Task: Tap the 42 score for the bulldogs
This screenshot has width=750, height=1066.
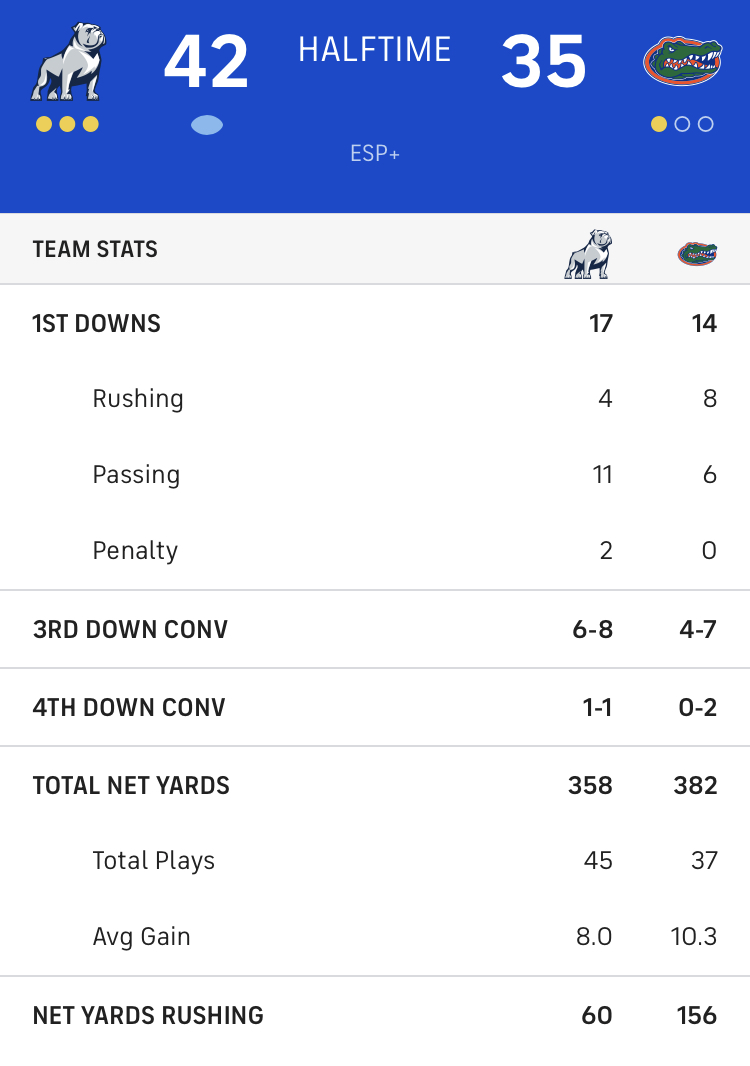Action: pyautogui.click(x=207, y=62)
